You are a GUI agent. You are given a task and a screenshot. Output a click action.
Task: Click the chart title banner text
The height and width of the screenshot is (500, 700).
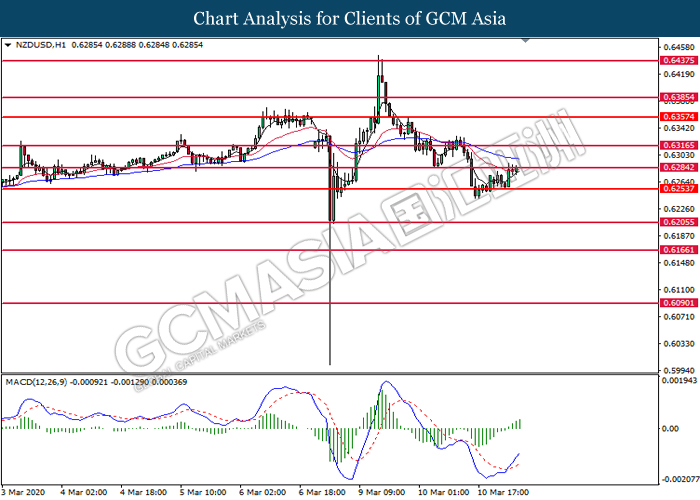pos(350,19)
